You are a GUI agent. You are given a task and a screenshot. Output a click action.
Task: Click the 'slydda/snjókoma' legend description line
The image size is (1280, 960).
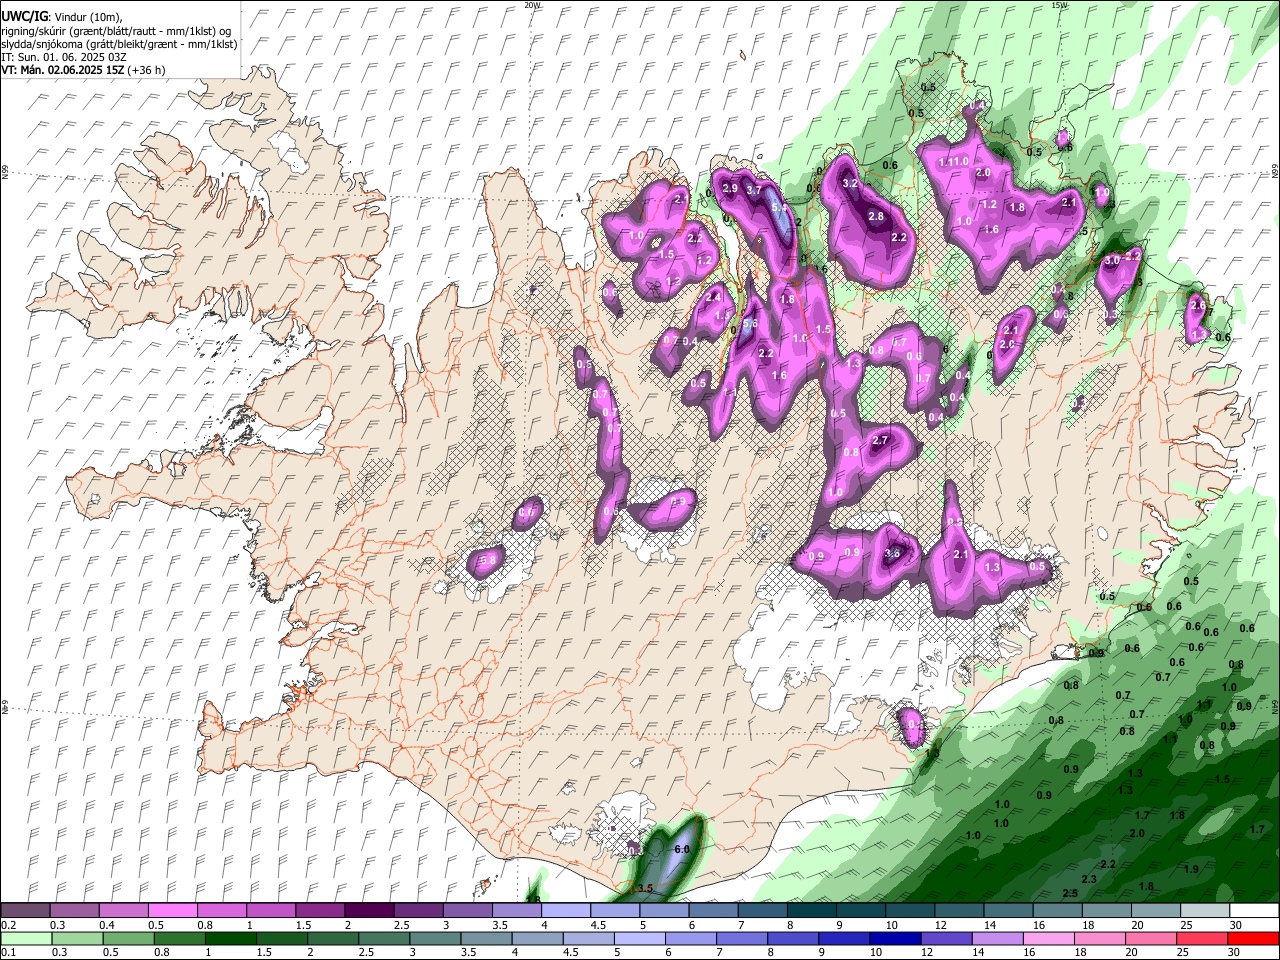click(119, 44)
